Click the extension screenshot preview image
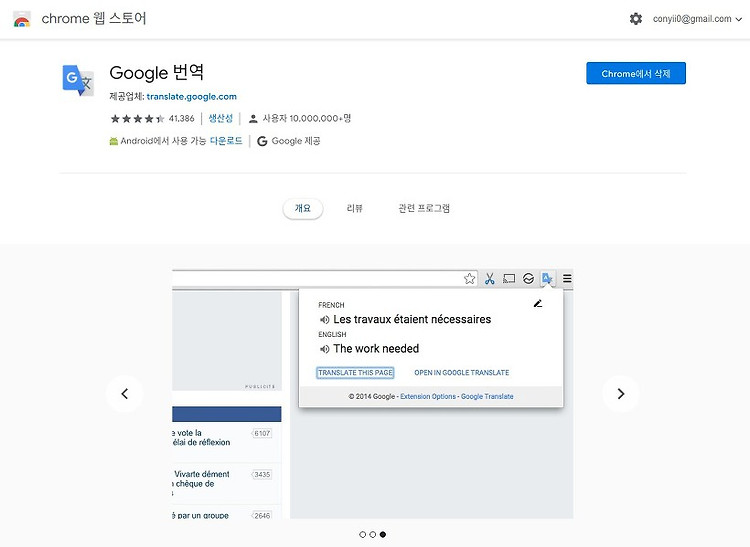 coord(373,394)
